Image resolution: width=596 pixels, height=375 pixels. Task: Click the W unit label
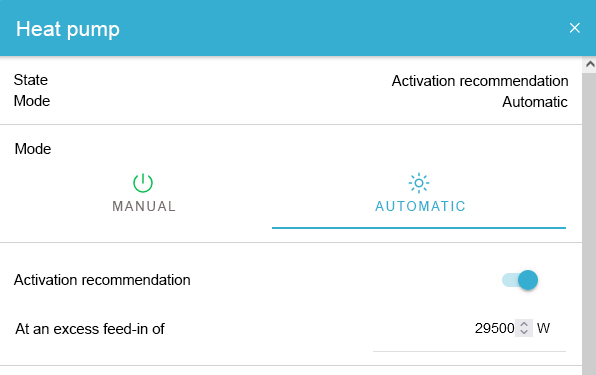543,328
